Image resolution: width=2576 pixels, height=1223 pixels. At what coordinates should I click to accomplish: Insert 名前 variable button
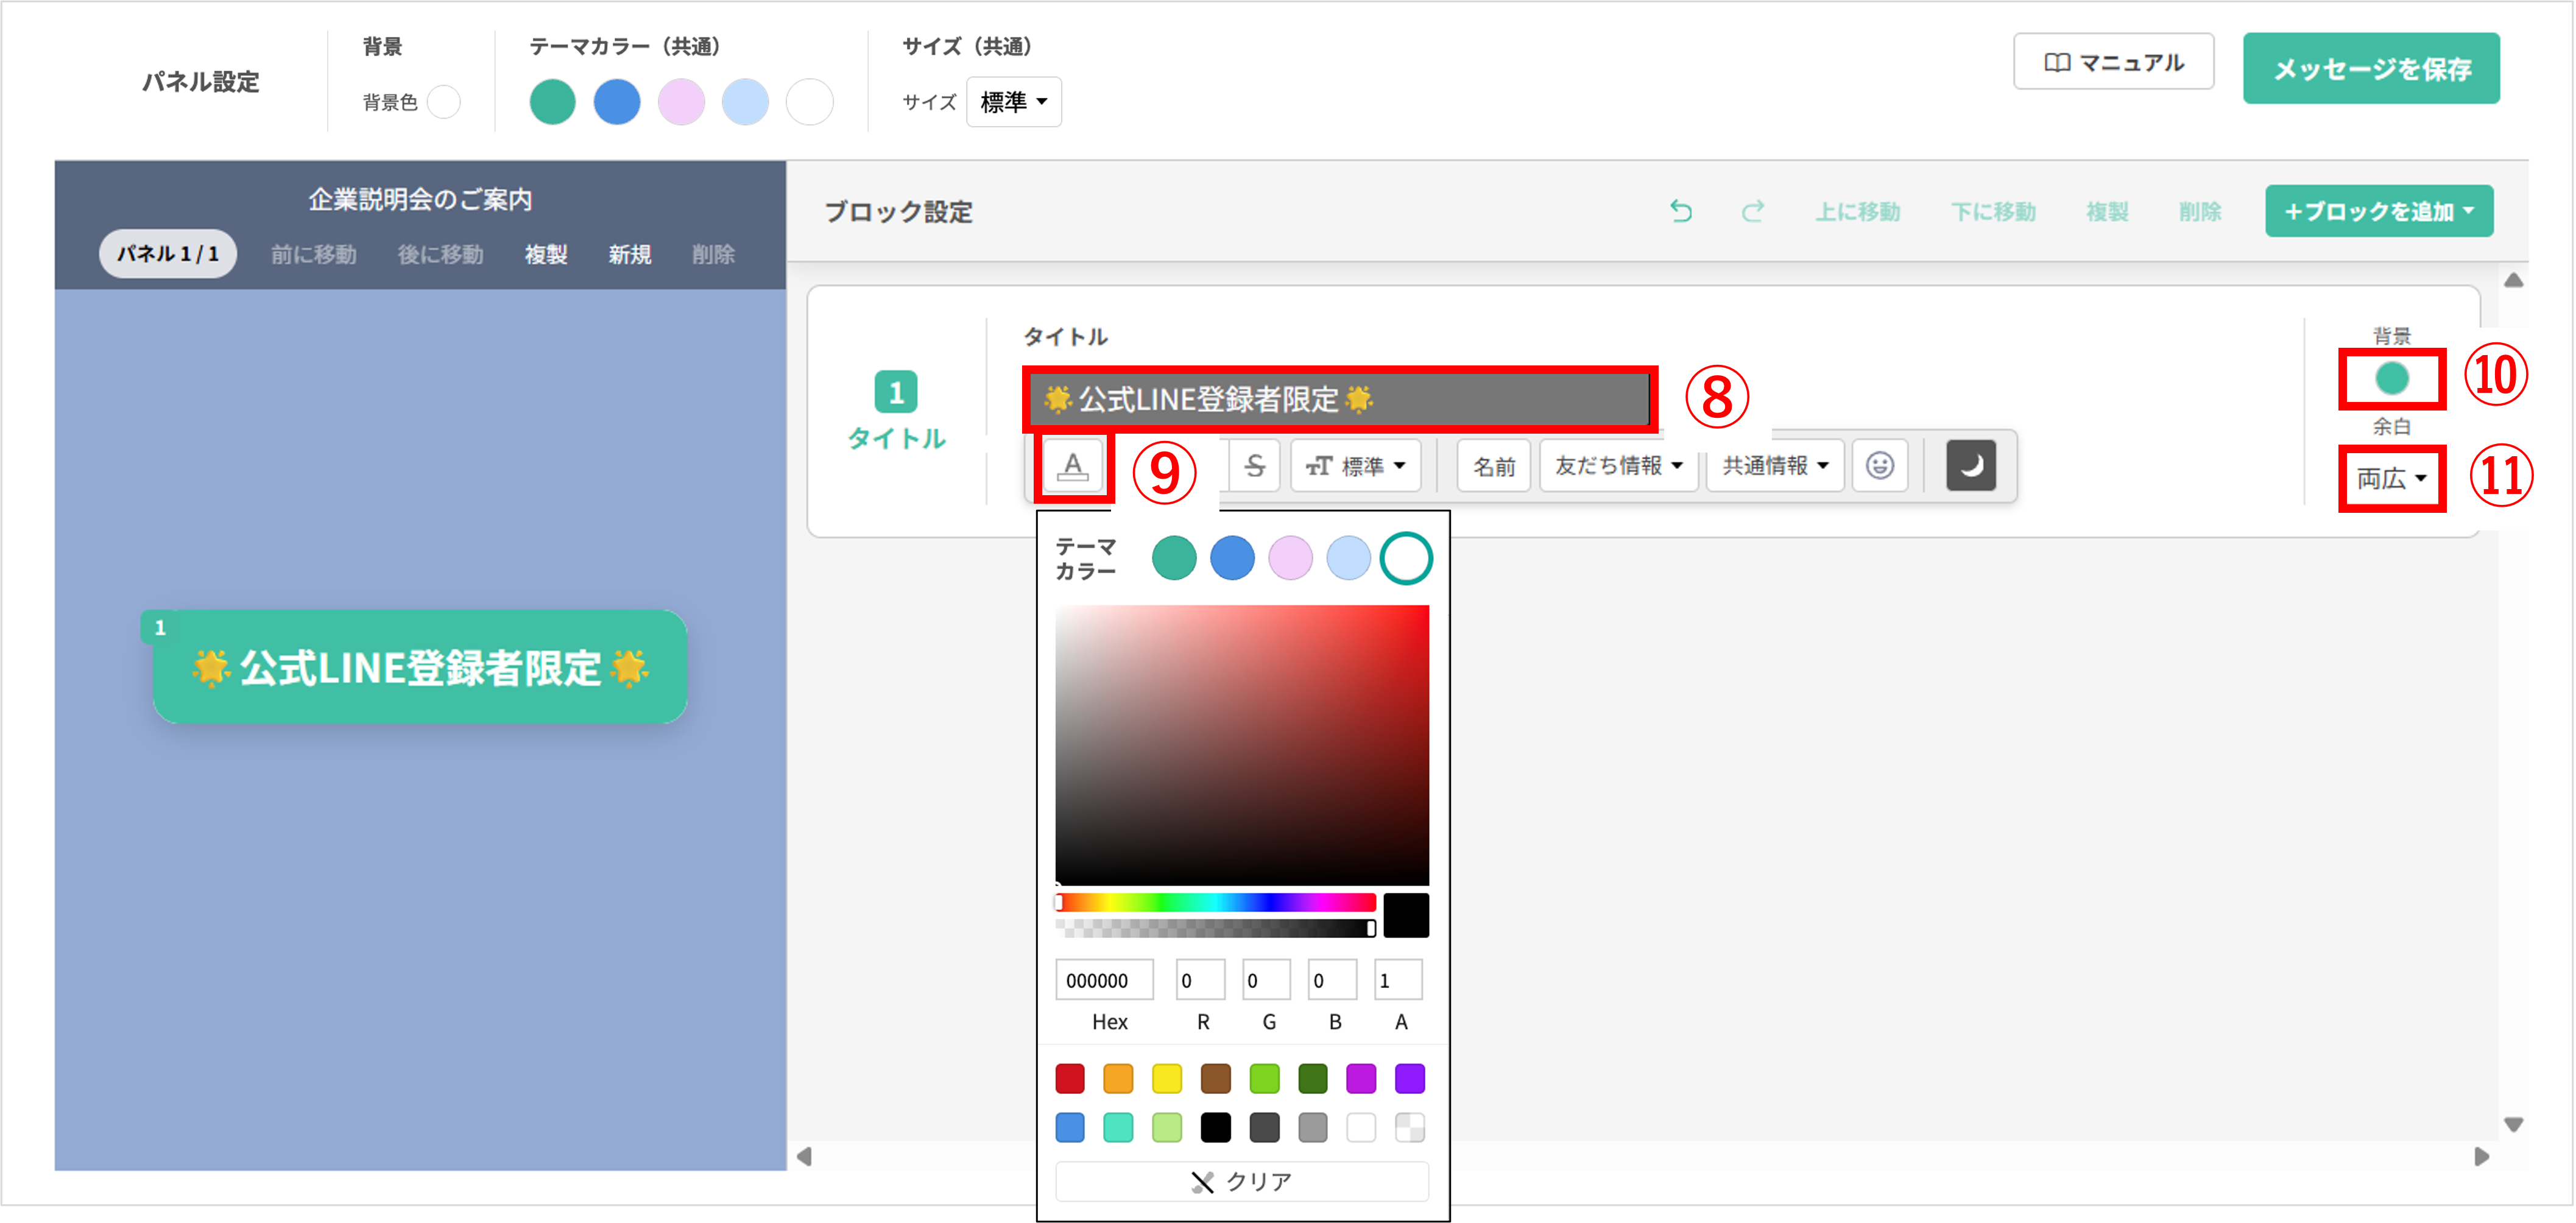click(1493, 466)
